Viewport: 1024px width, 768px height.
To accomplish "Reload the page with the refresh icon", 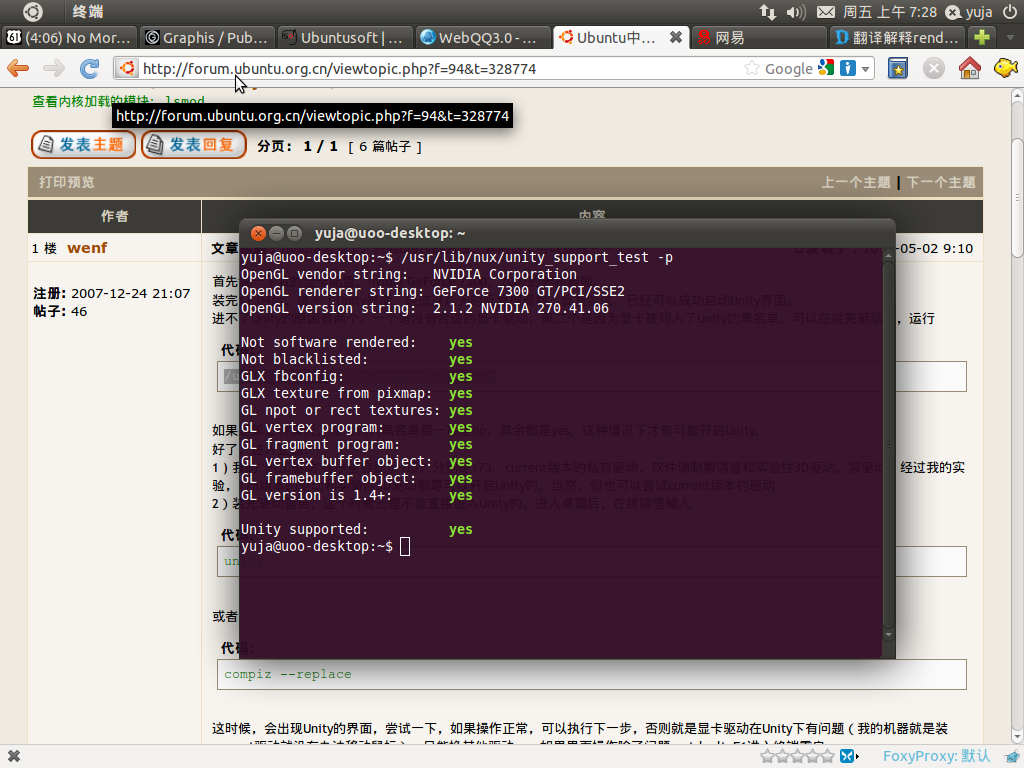I will point(89,68).
